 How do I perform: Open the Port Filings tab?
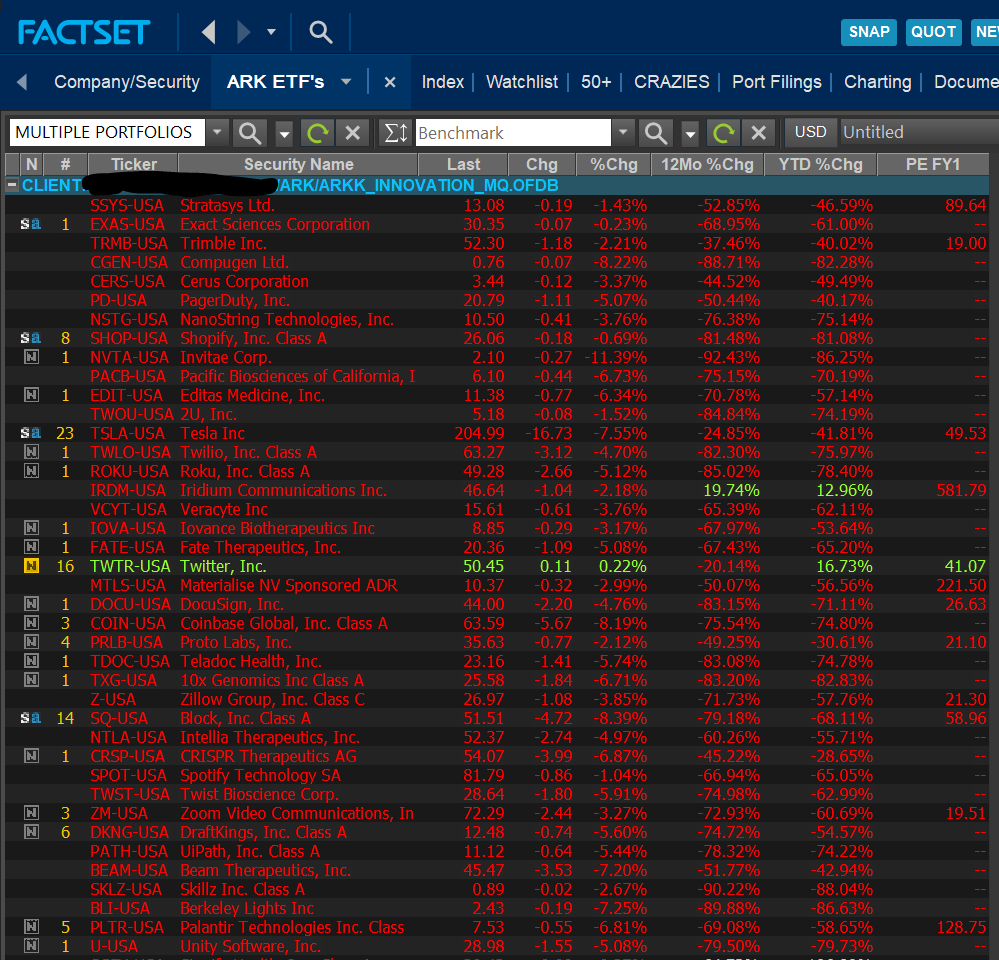(777, 82)
